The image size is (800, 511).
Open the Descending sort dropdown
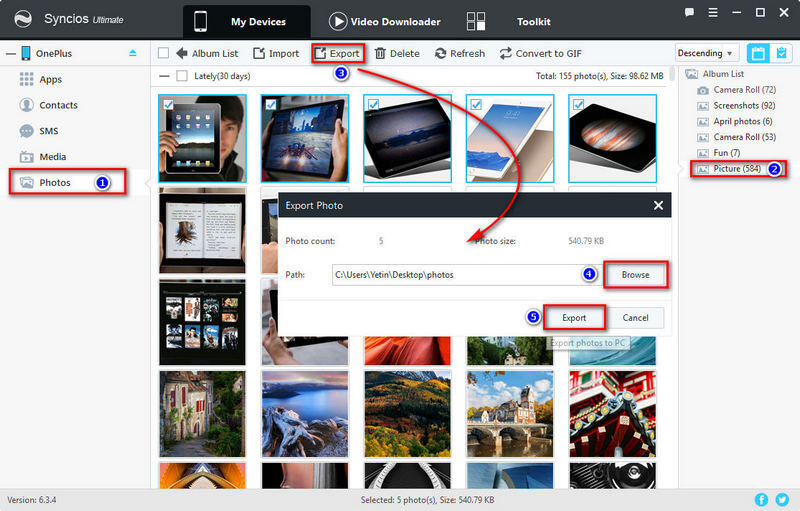point(706,53)
